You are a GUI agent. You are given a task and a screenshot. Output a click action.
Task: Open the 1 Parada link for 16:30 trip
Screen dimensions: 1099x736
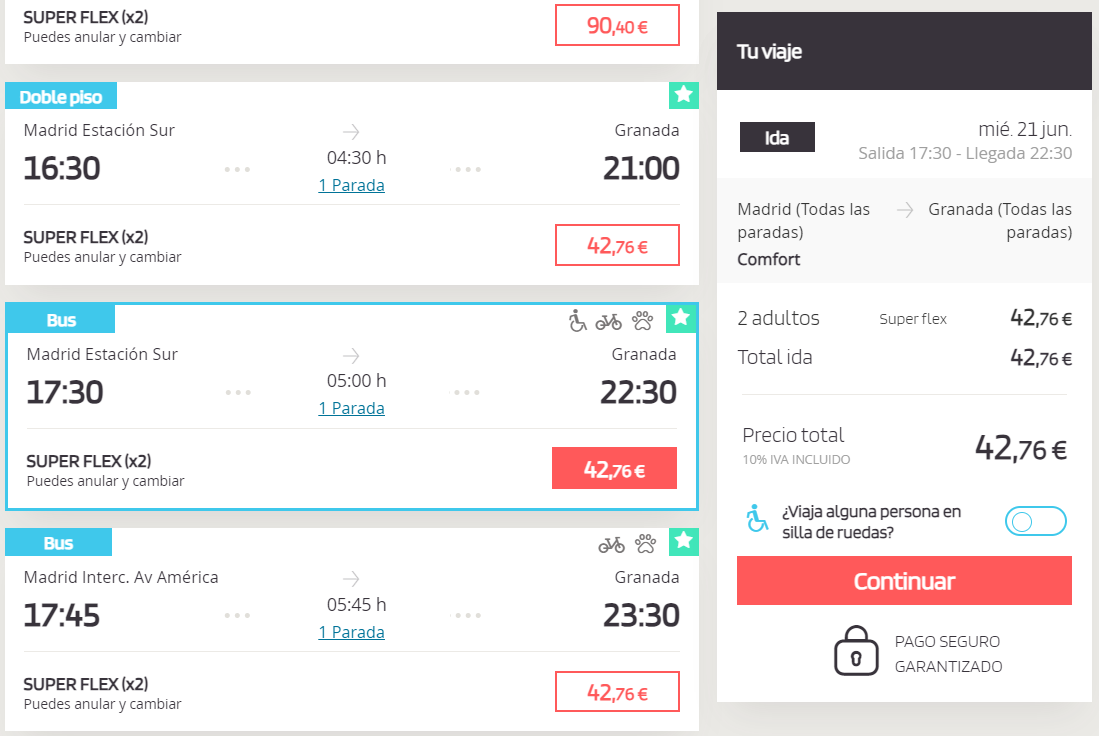point(351,185)
